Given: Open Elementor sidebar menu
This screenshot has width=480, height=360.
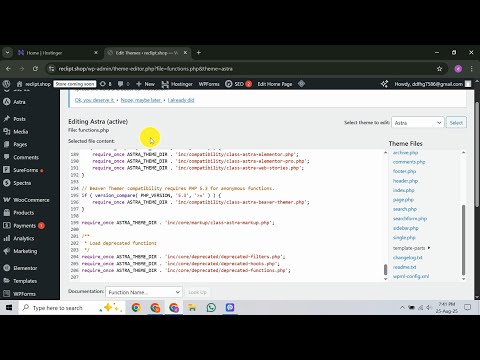Looking at the screenshot, I should pos(25,268).
